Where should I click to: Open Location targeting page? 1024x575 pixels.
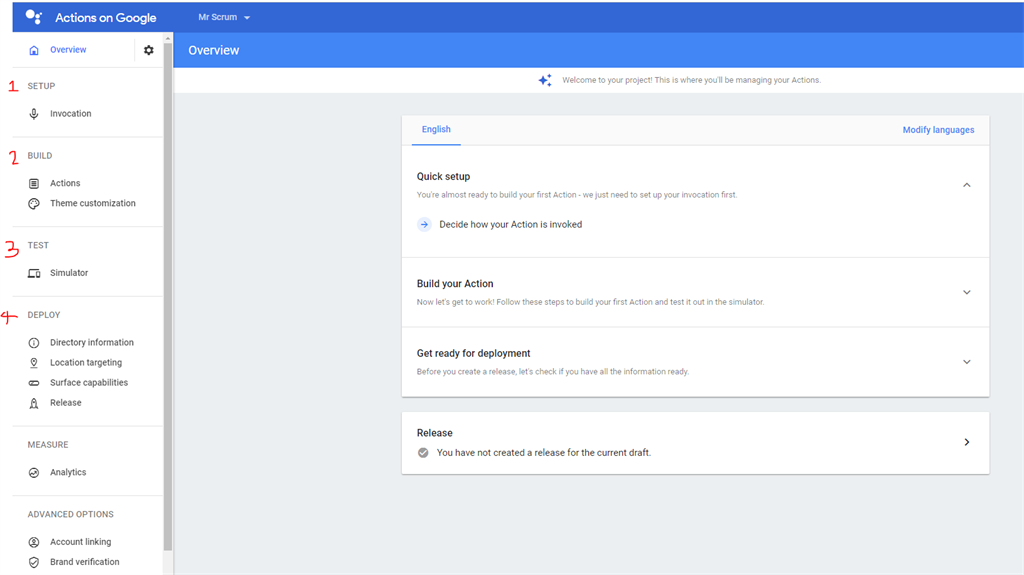[86, 363]
